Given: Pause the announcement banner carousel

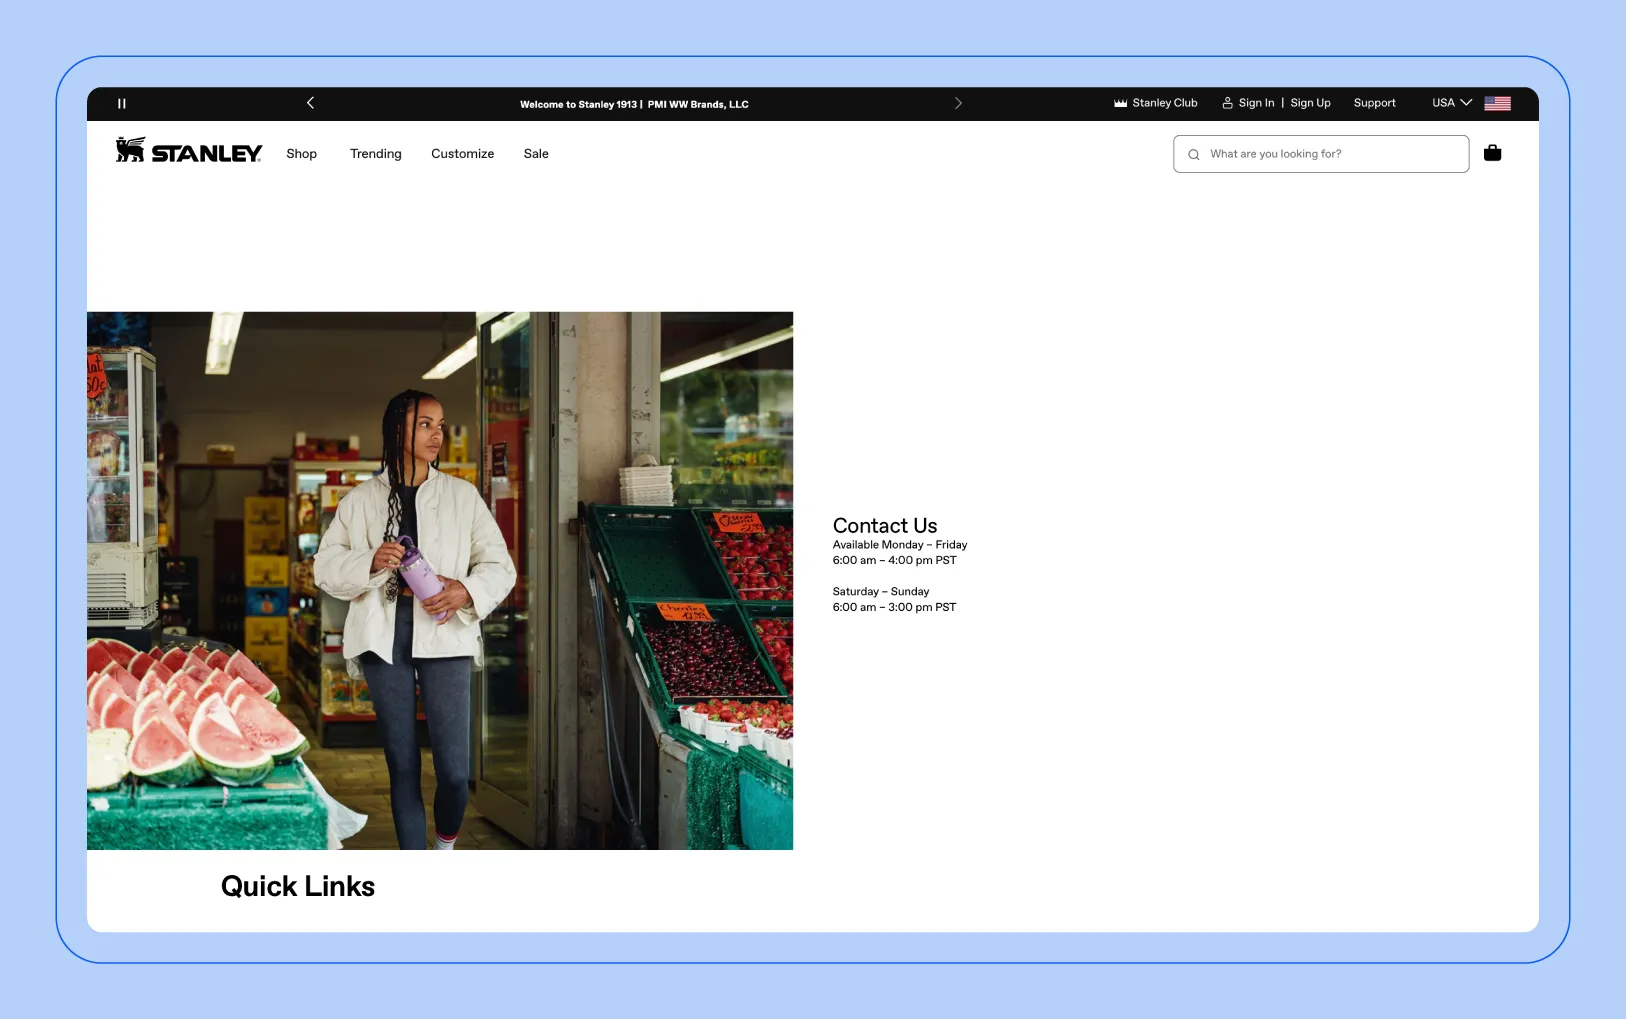Looking at the screenshot, I should 122,104.
